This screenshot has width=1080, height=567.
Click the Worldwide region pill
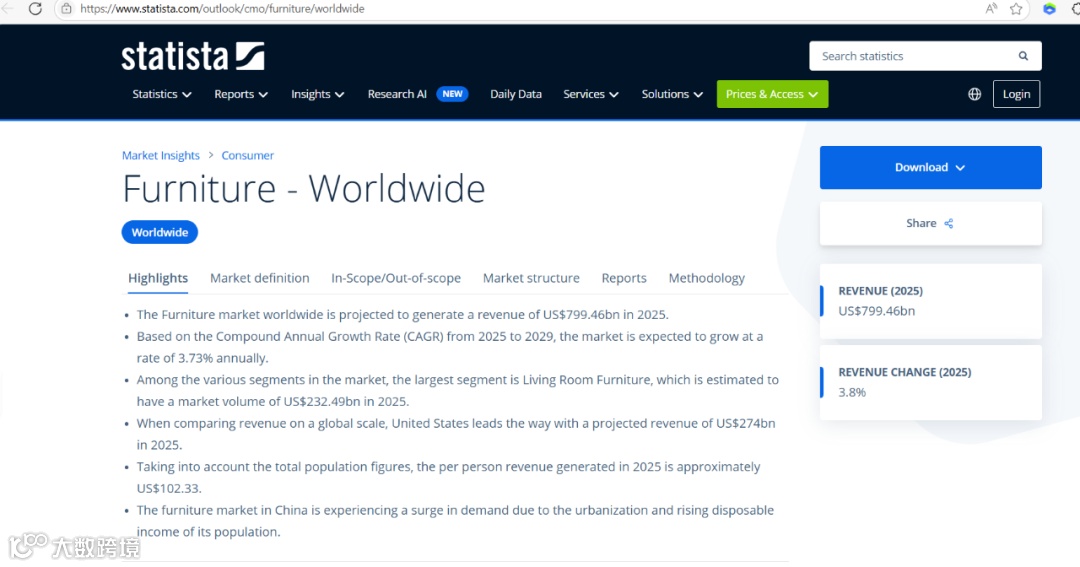pos(160,232)
